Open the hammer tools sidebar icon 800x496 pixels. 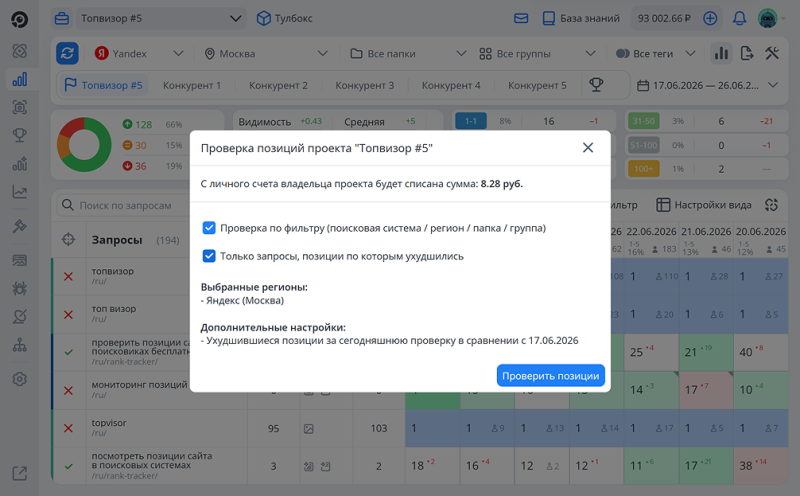pos(19,226)
